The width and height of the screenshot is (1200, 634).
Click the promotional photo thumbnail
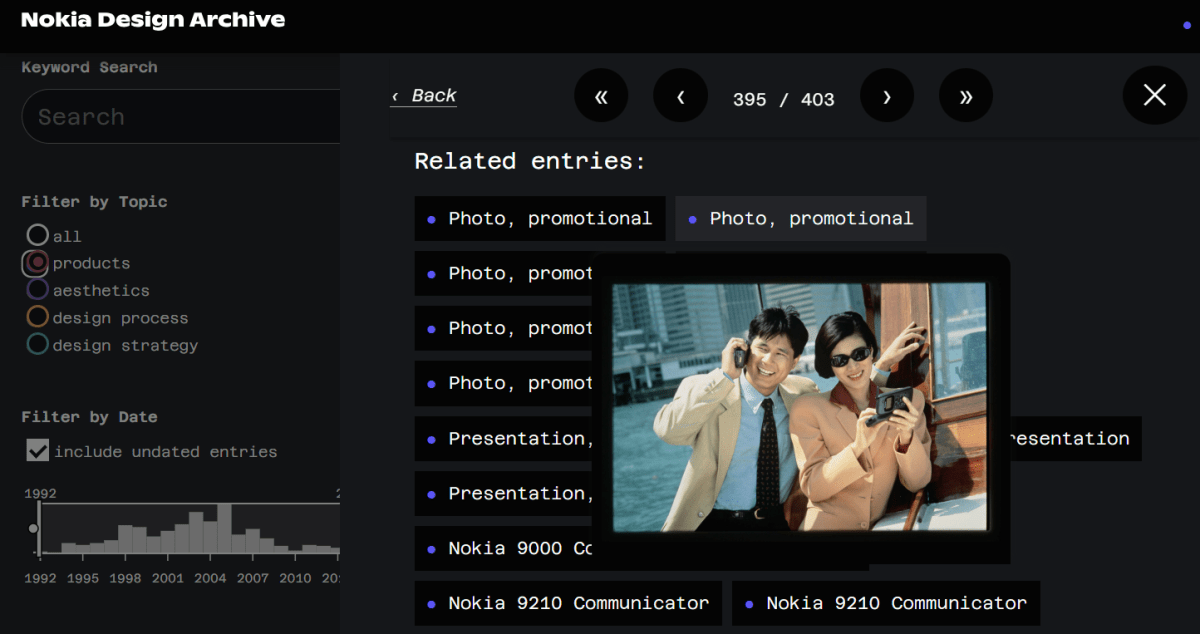(800, 405)
